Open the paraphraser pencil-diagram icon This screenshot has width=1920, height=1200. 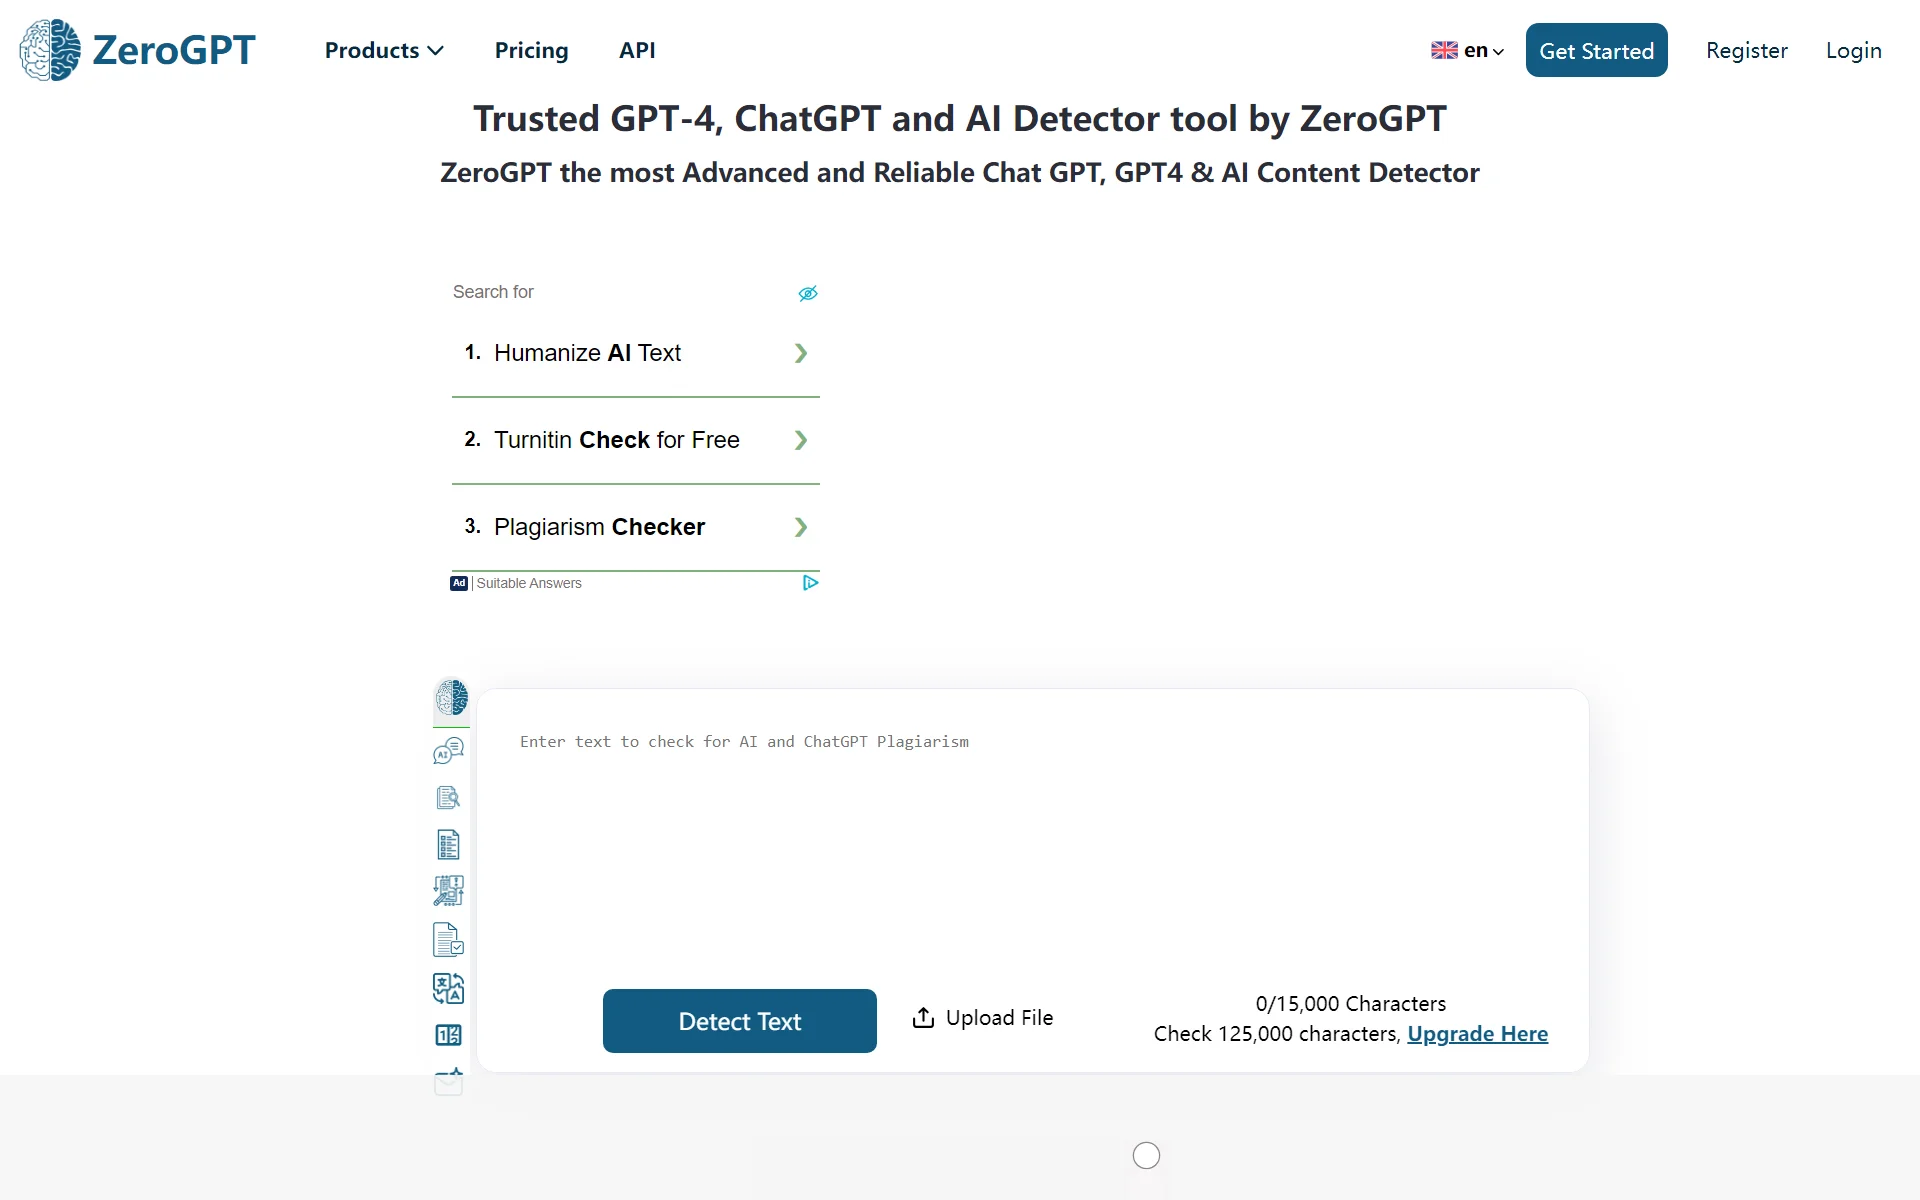448,890
